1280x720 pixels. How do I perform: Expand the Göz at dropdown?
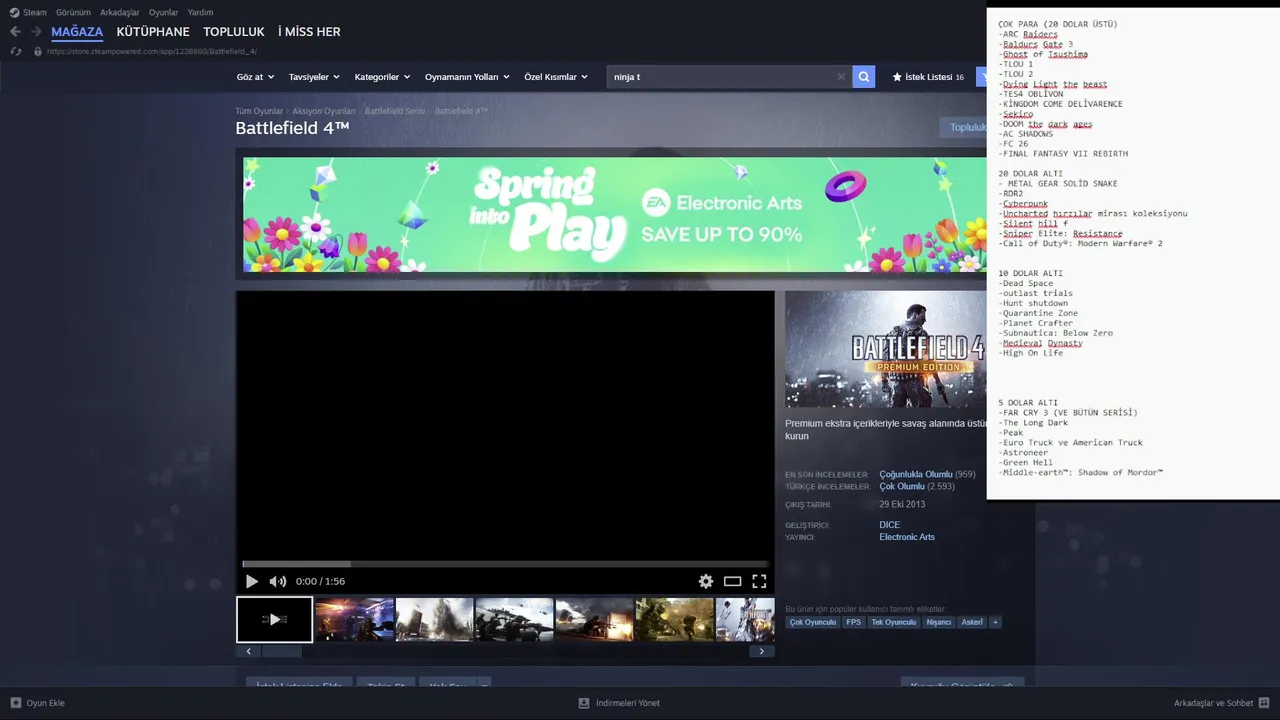coord(255,77)
